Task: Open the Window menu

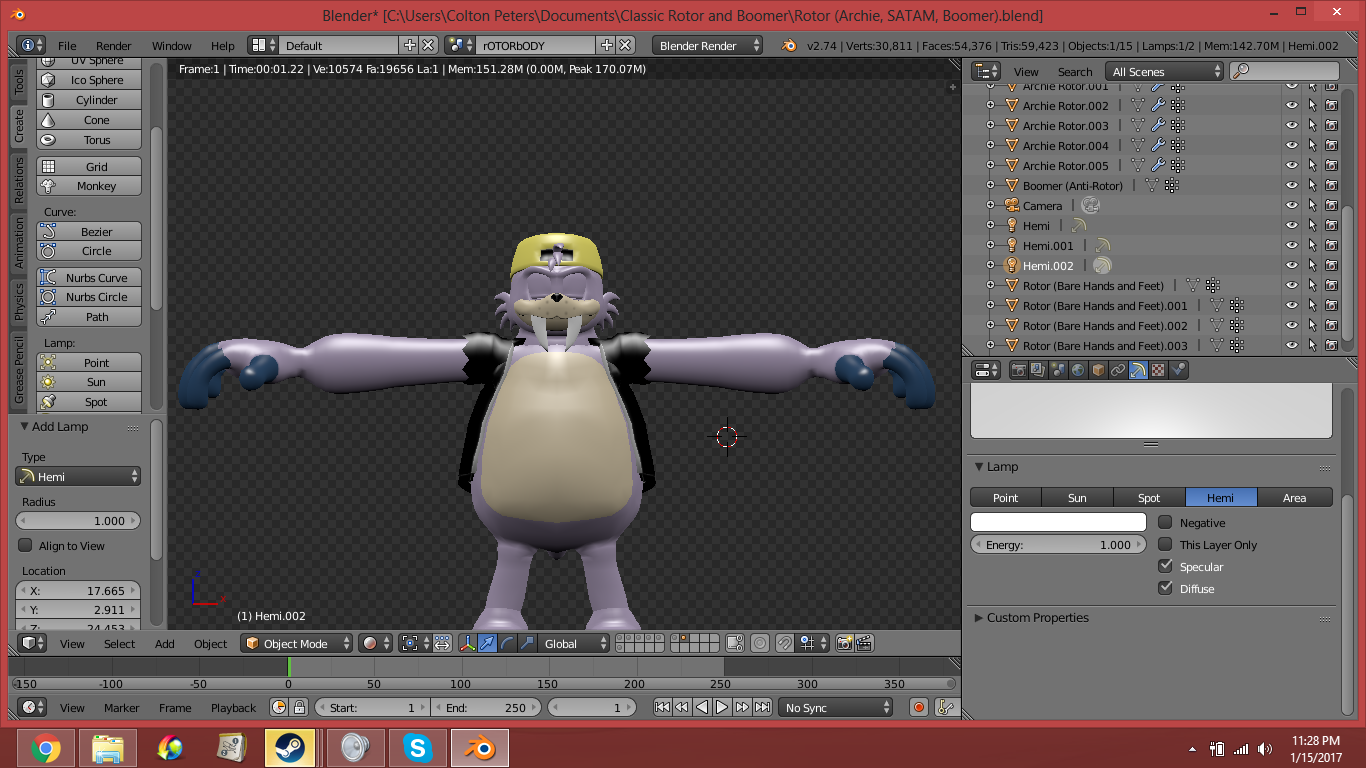Action: (171, 45)
